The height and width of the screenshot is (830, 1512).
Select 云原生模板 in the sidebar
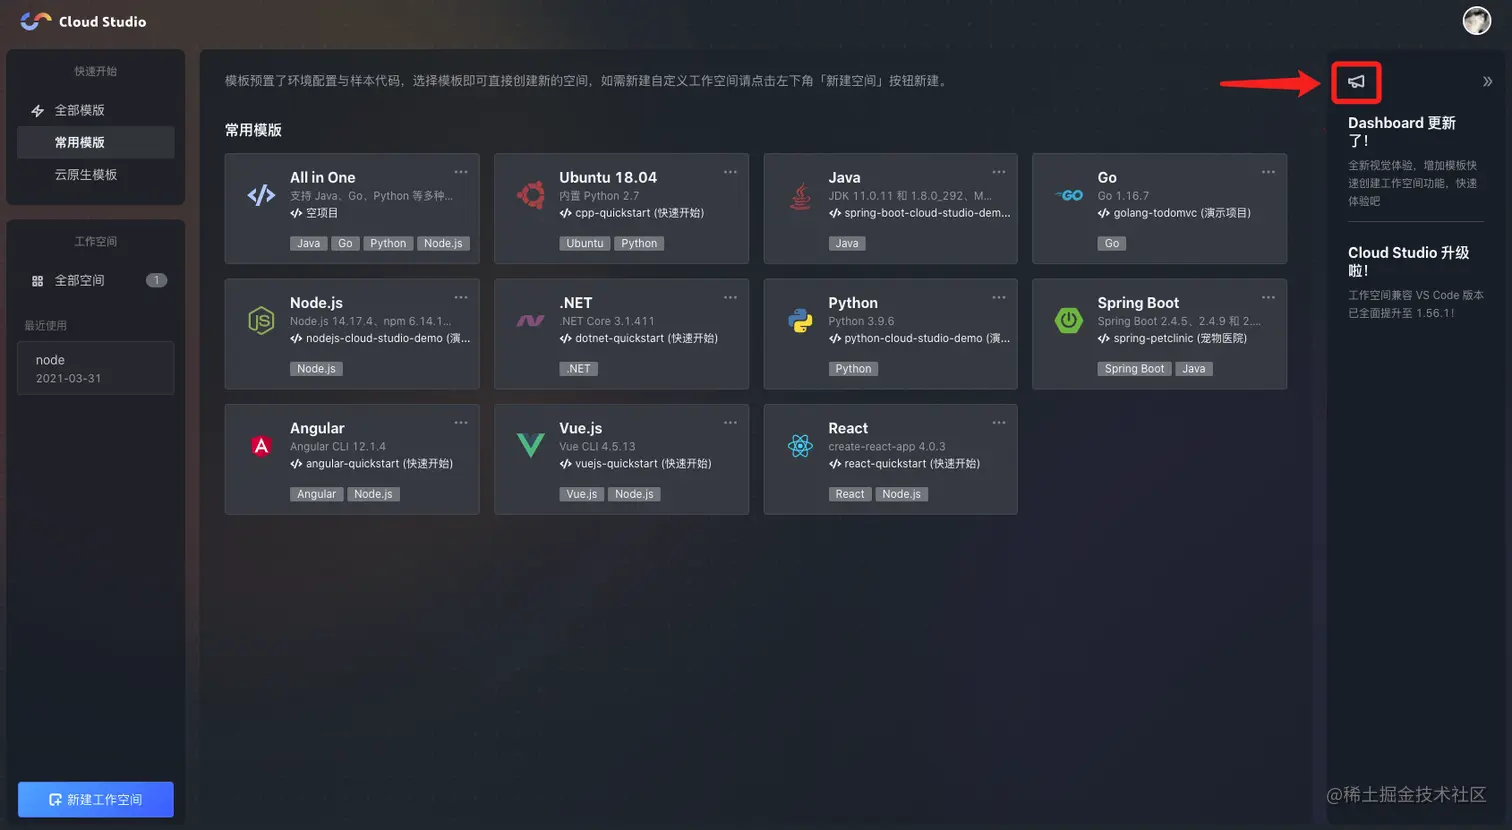click(x=96, y=174)
